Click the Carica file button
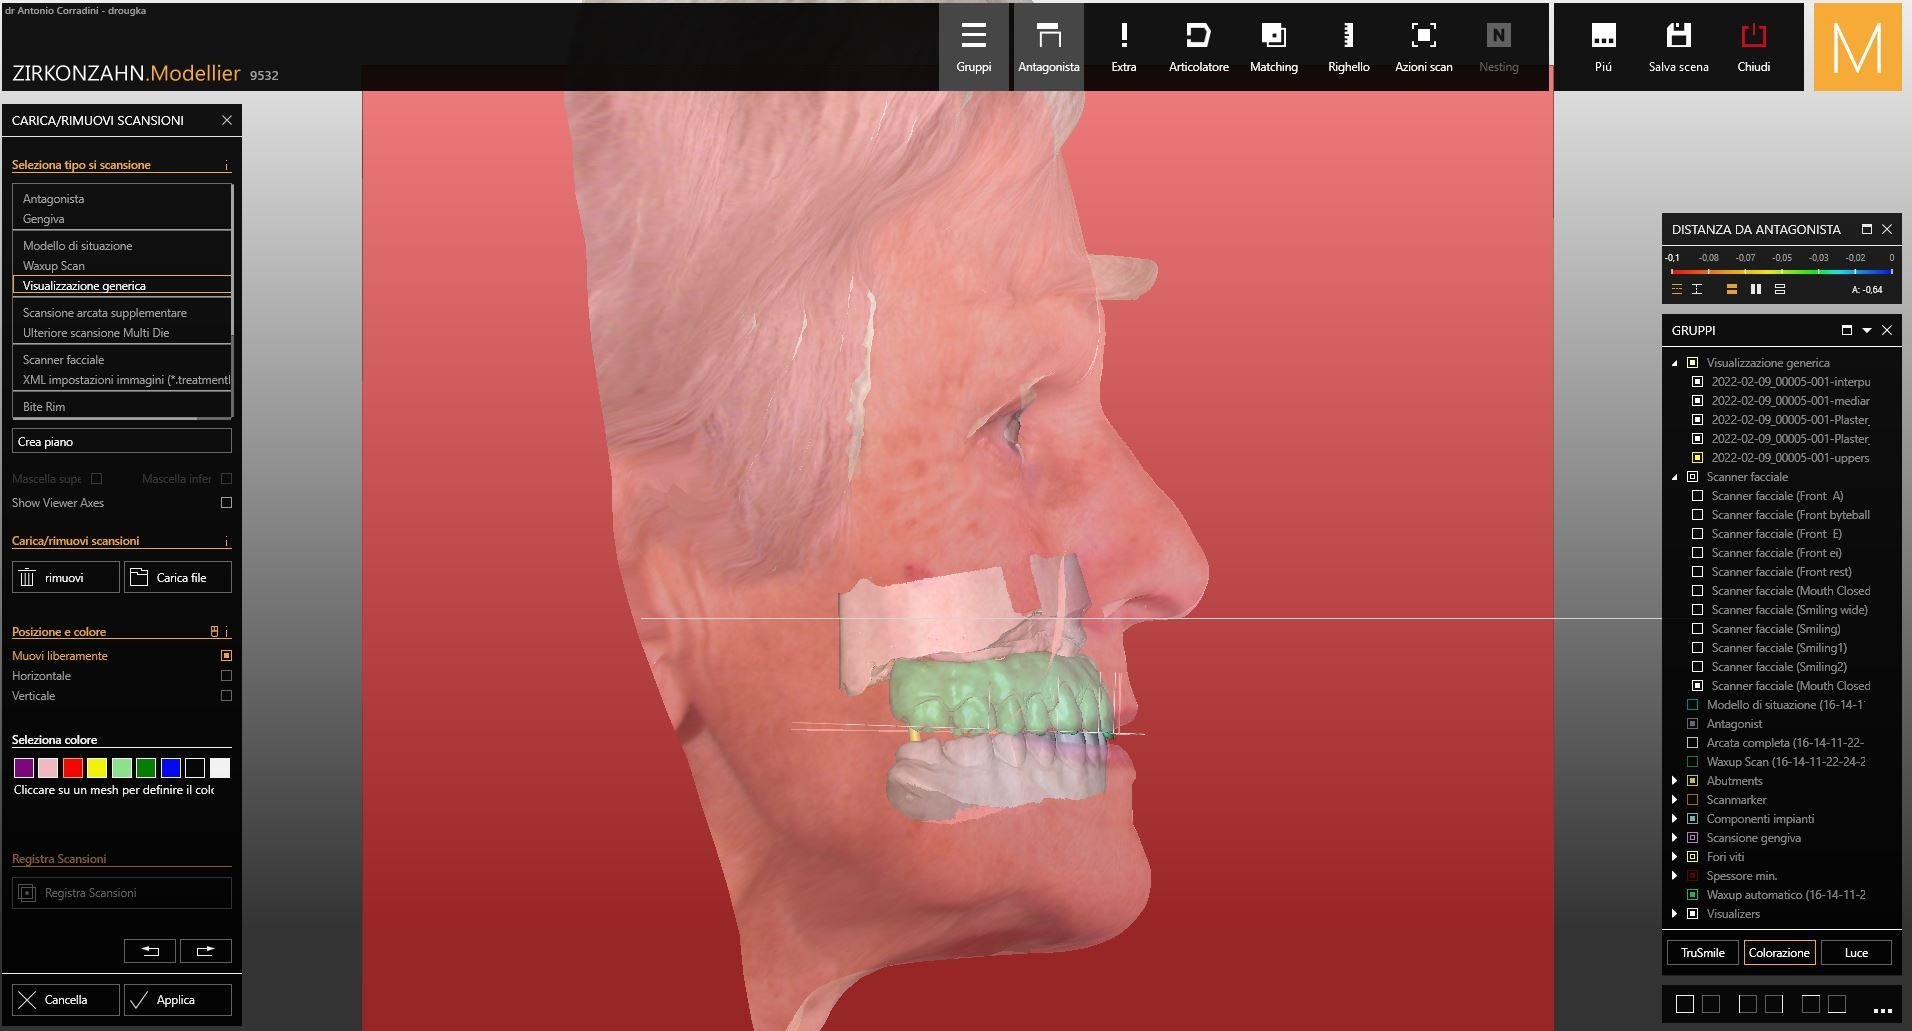The height and width of the screenshot is (1031, 1912). coord(178,578)
